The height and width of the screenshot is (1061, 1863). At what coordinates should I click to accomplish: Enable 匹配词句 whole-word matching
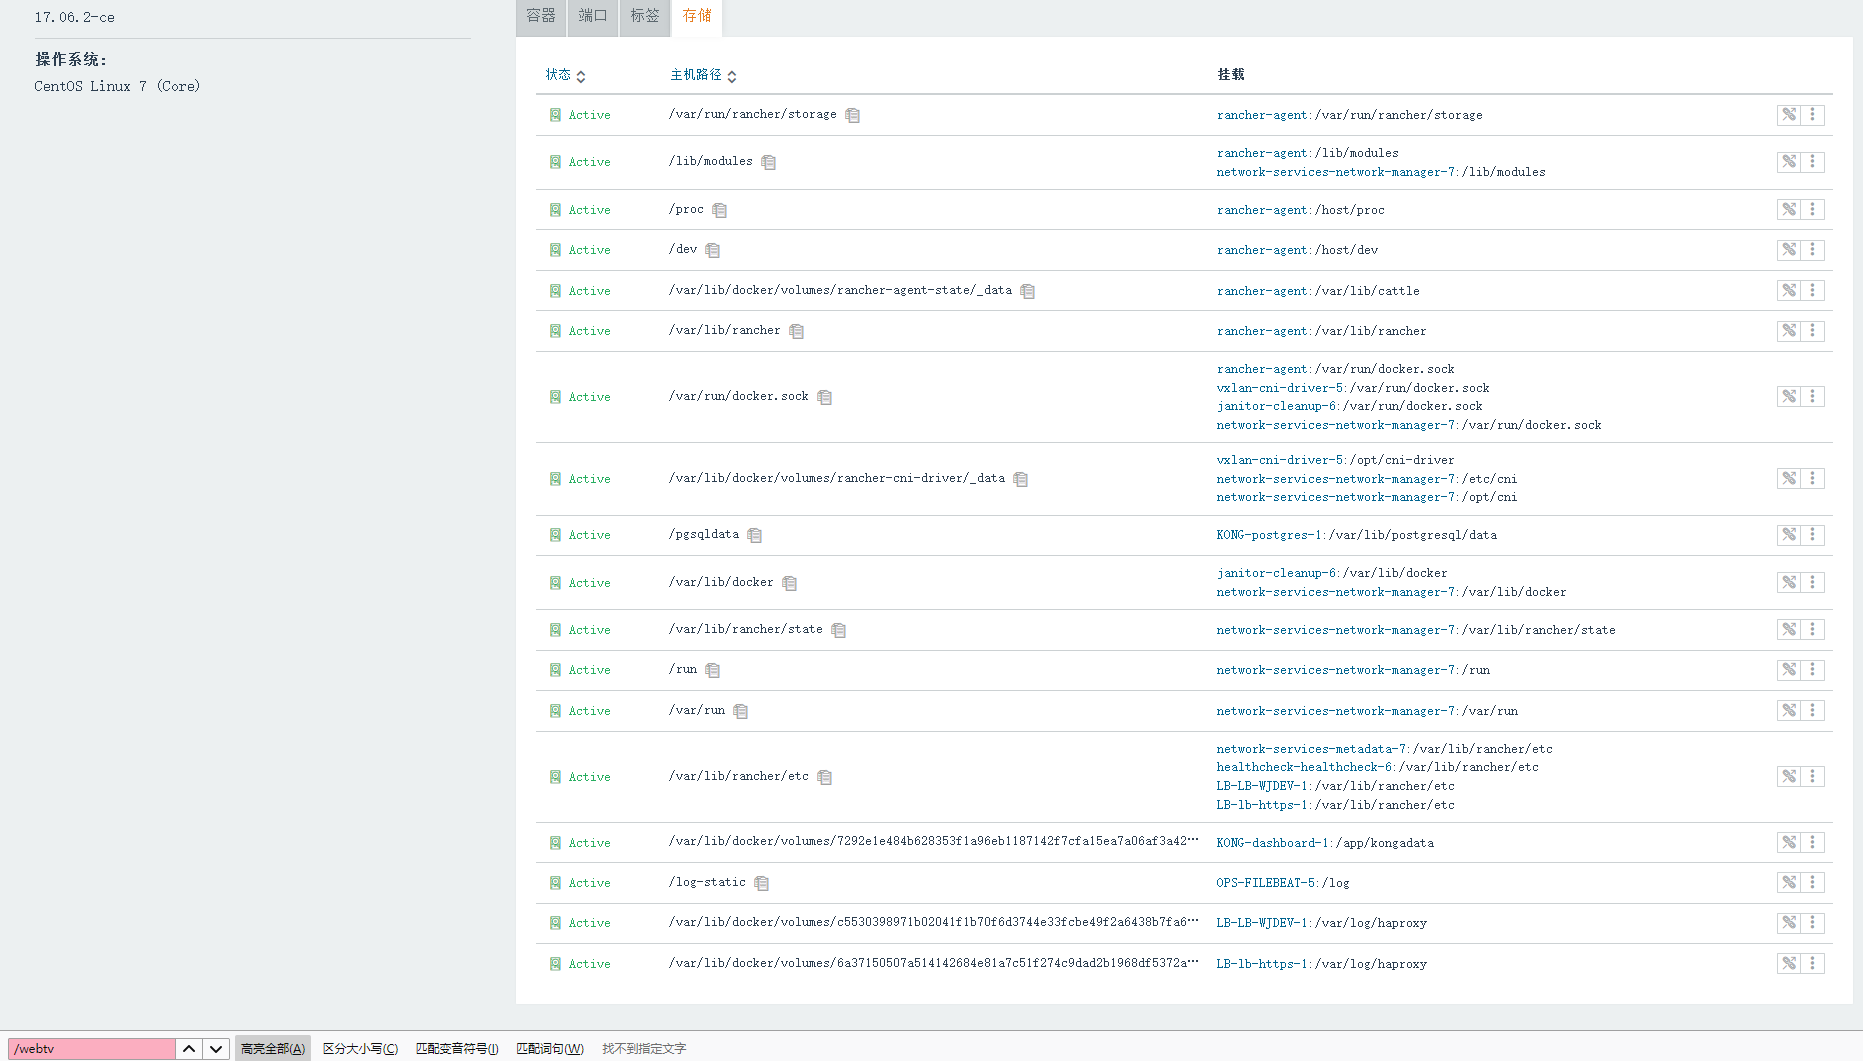pos(549,1049)
